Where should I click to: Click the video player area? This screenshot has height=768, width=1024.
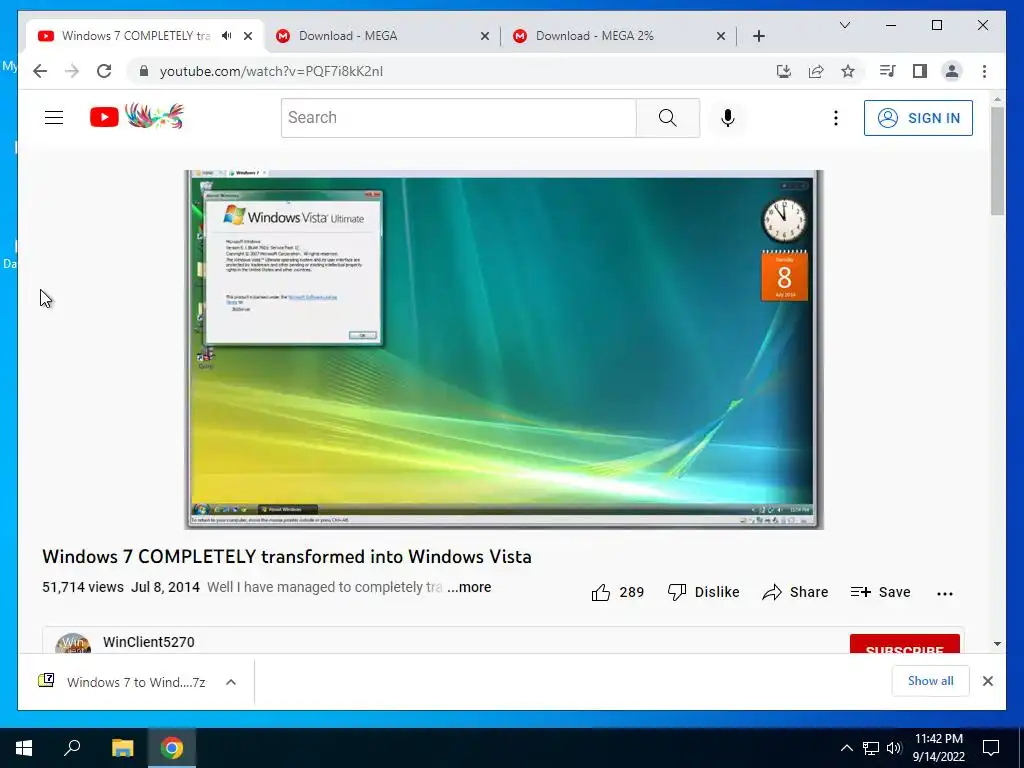pyautogui.click(x=504, y=349)
